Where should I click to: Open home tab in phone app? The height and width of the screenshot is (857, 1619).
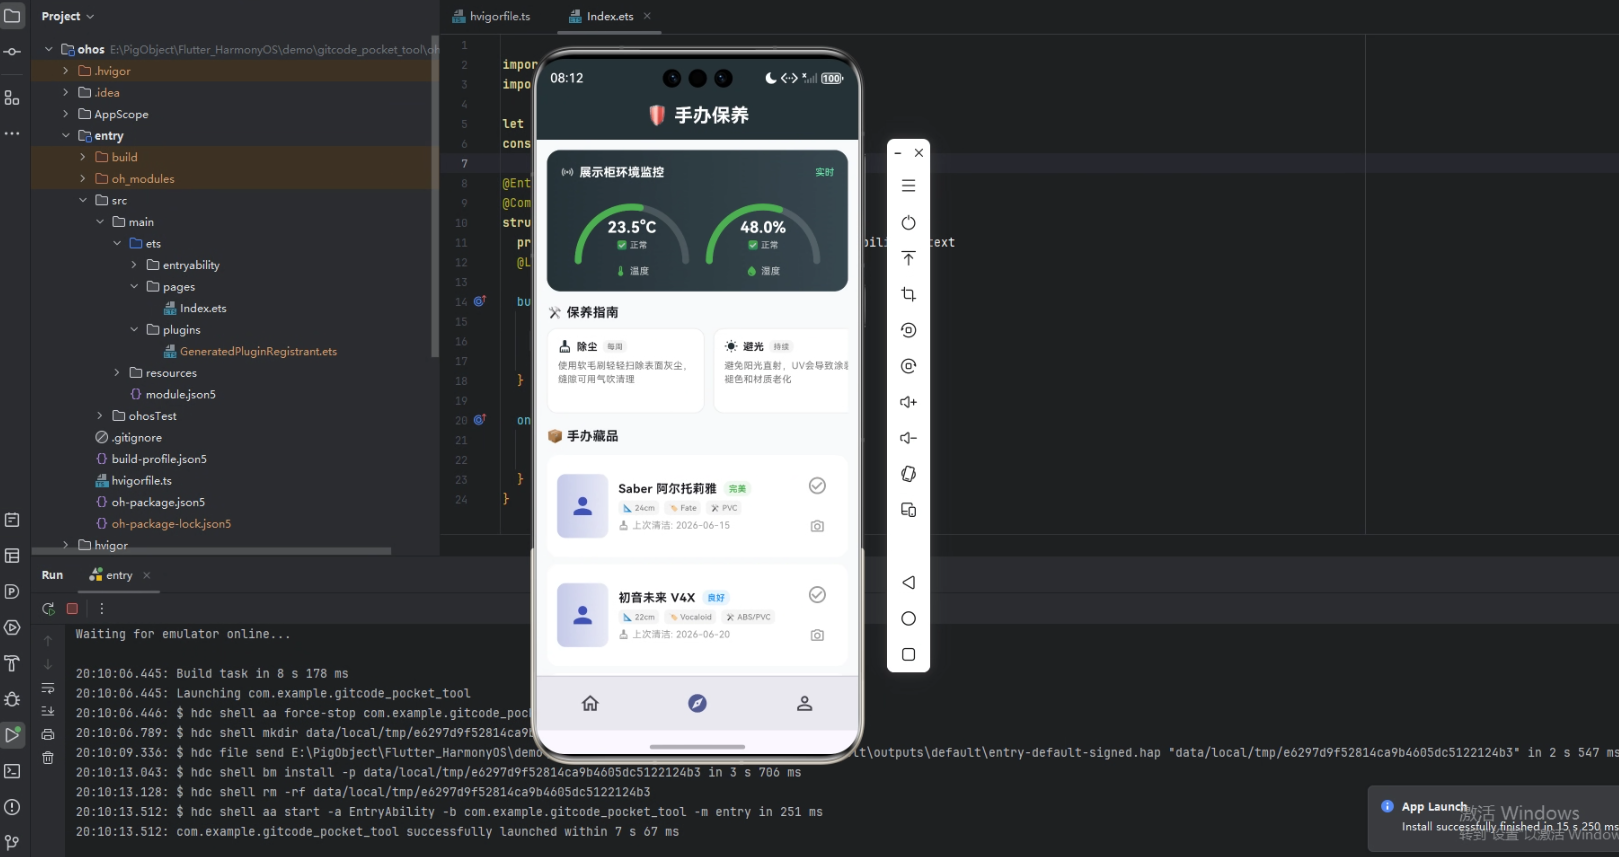click(590, 704)
